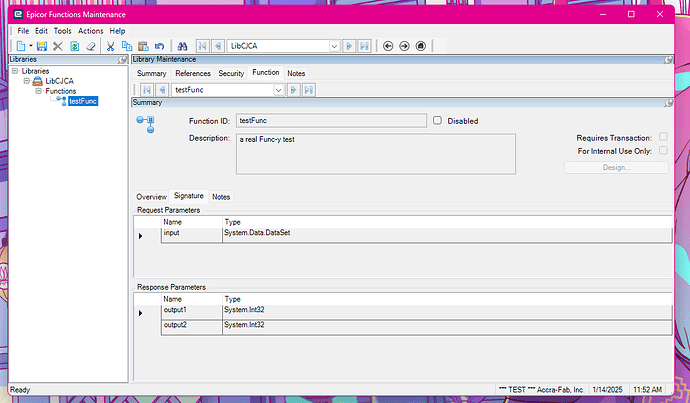Click the Function ID field

click(331, 121)
